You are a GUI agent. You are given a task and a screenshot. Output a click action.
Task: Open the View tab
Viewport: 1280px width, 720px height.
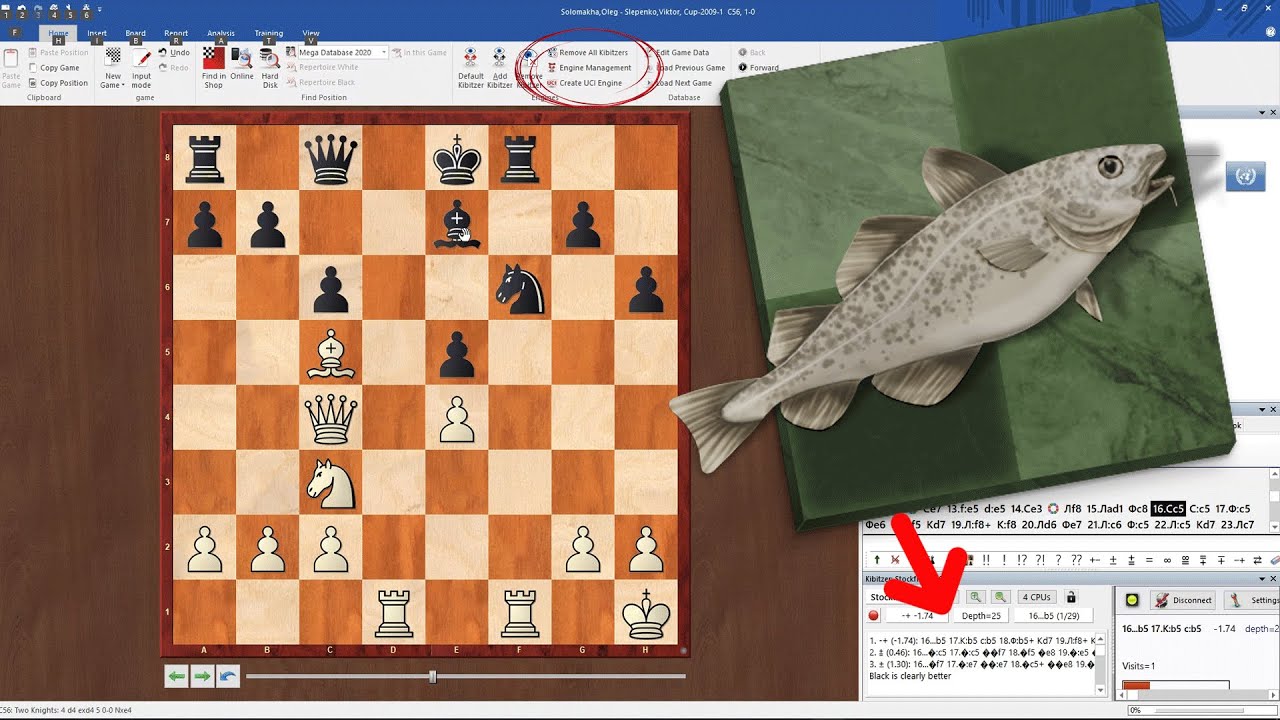[x=311, y=33]
